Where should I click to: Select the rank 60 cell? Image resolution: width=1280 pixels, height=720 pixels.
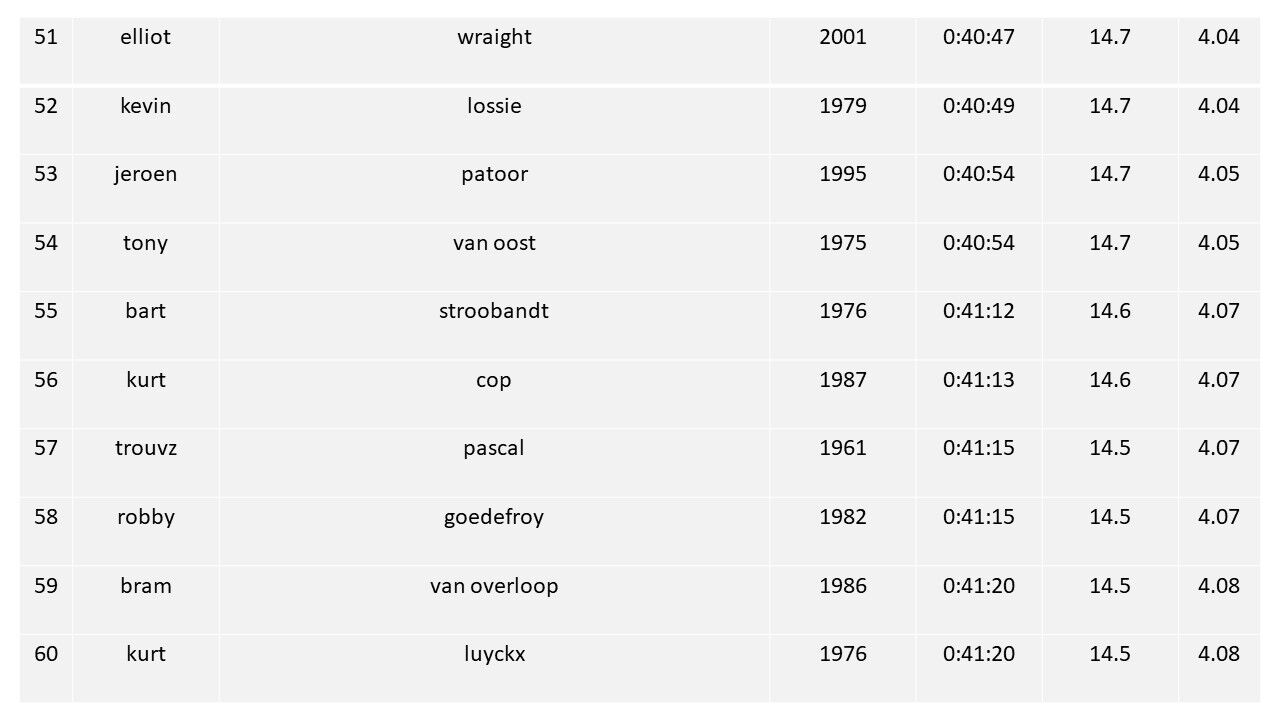pos(46,654)
